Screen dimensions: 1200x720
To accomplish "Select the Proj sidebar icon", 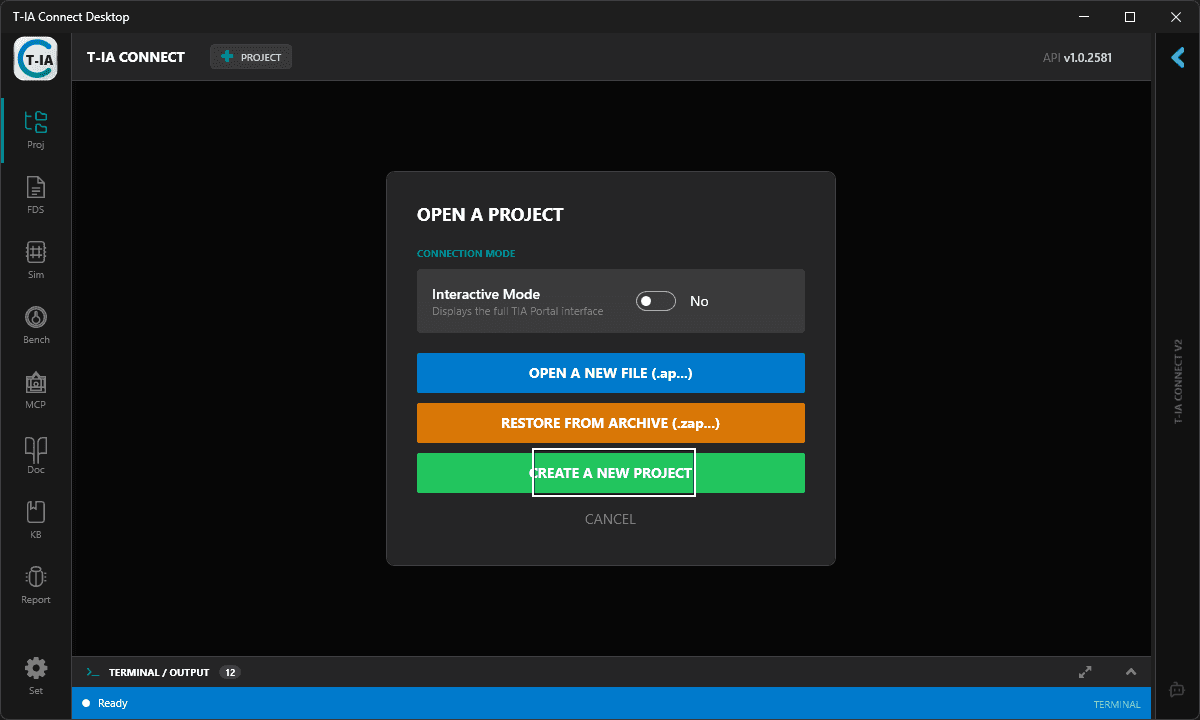I will pyautogui.click(x=35, y=126).
